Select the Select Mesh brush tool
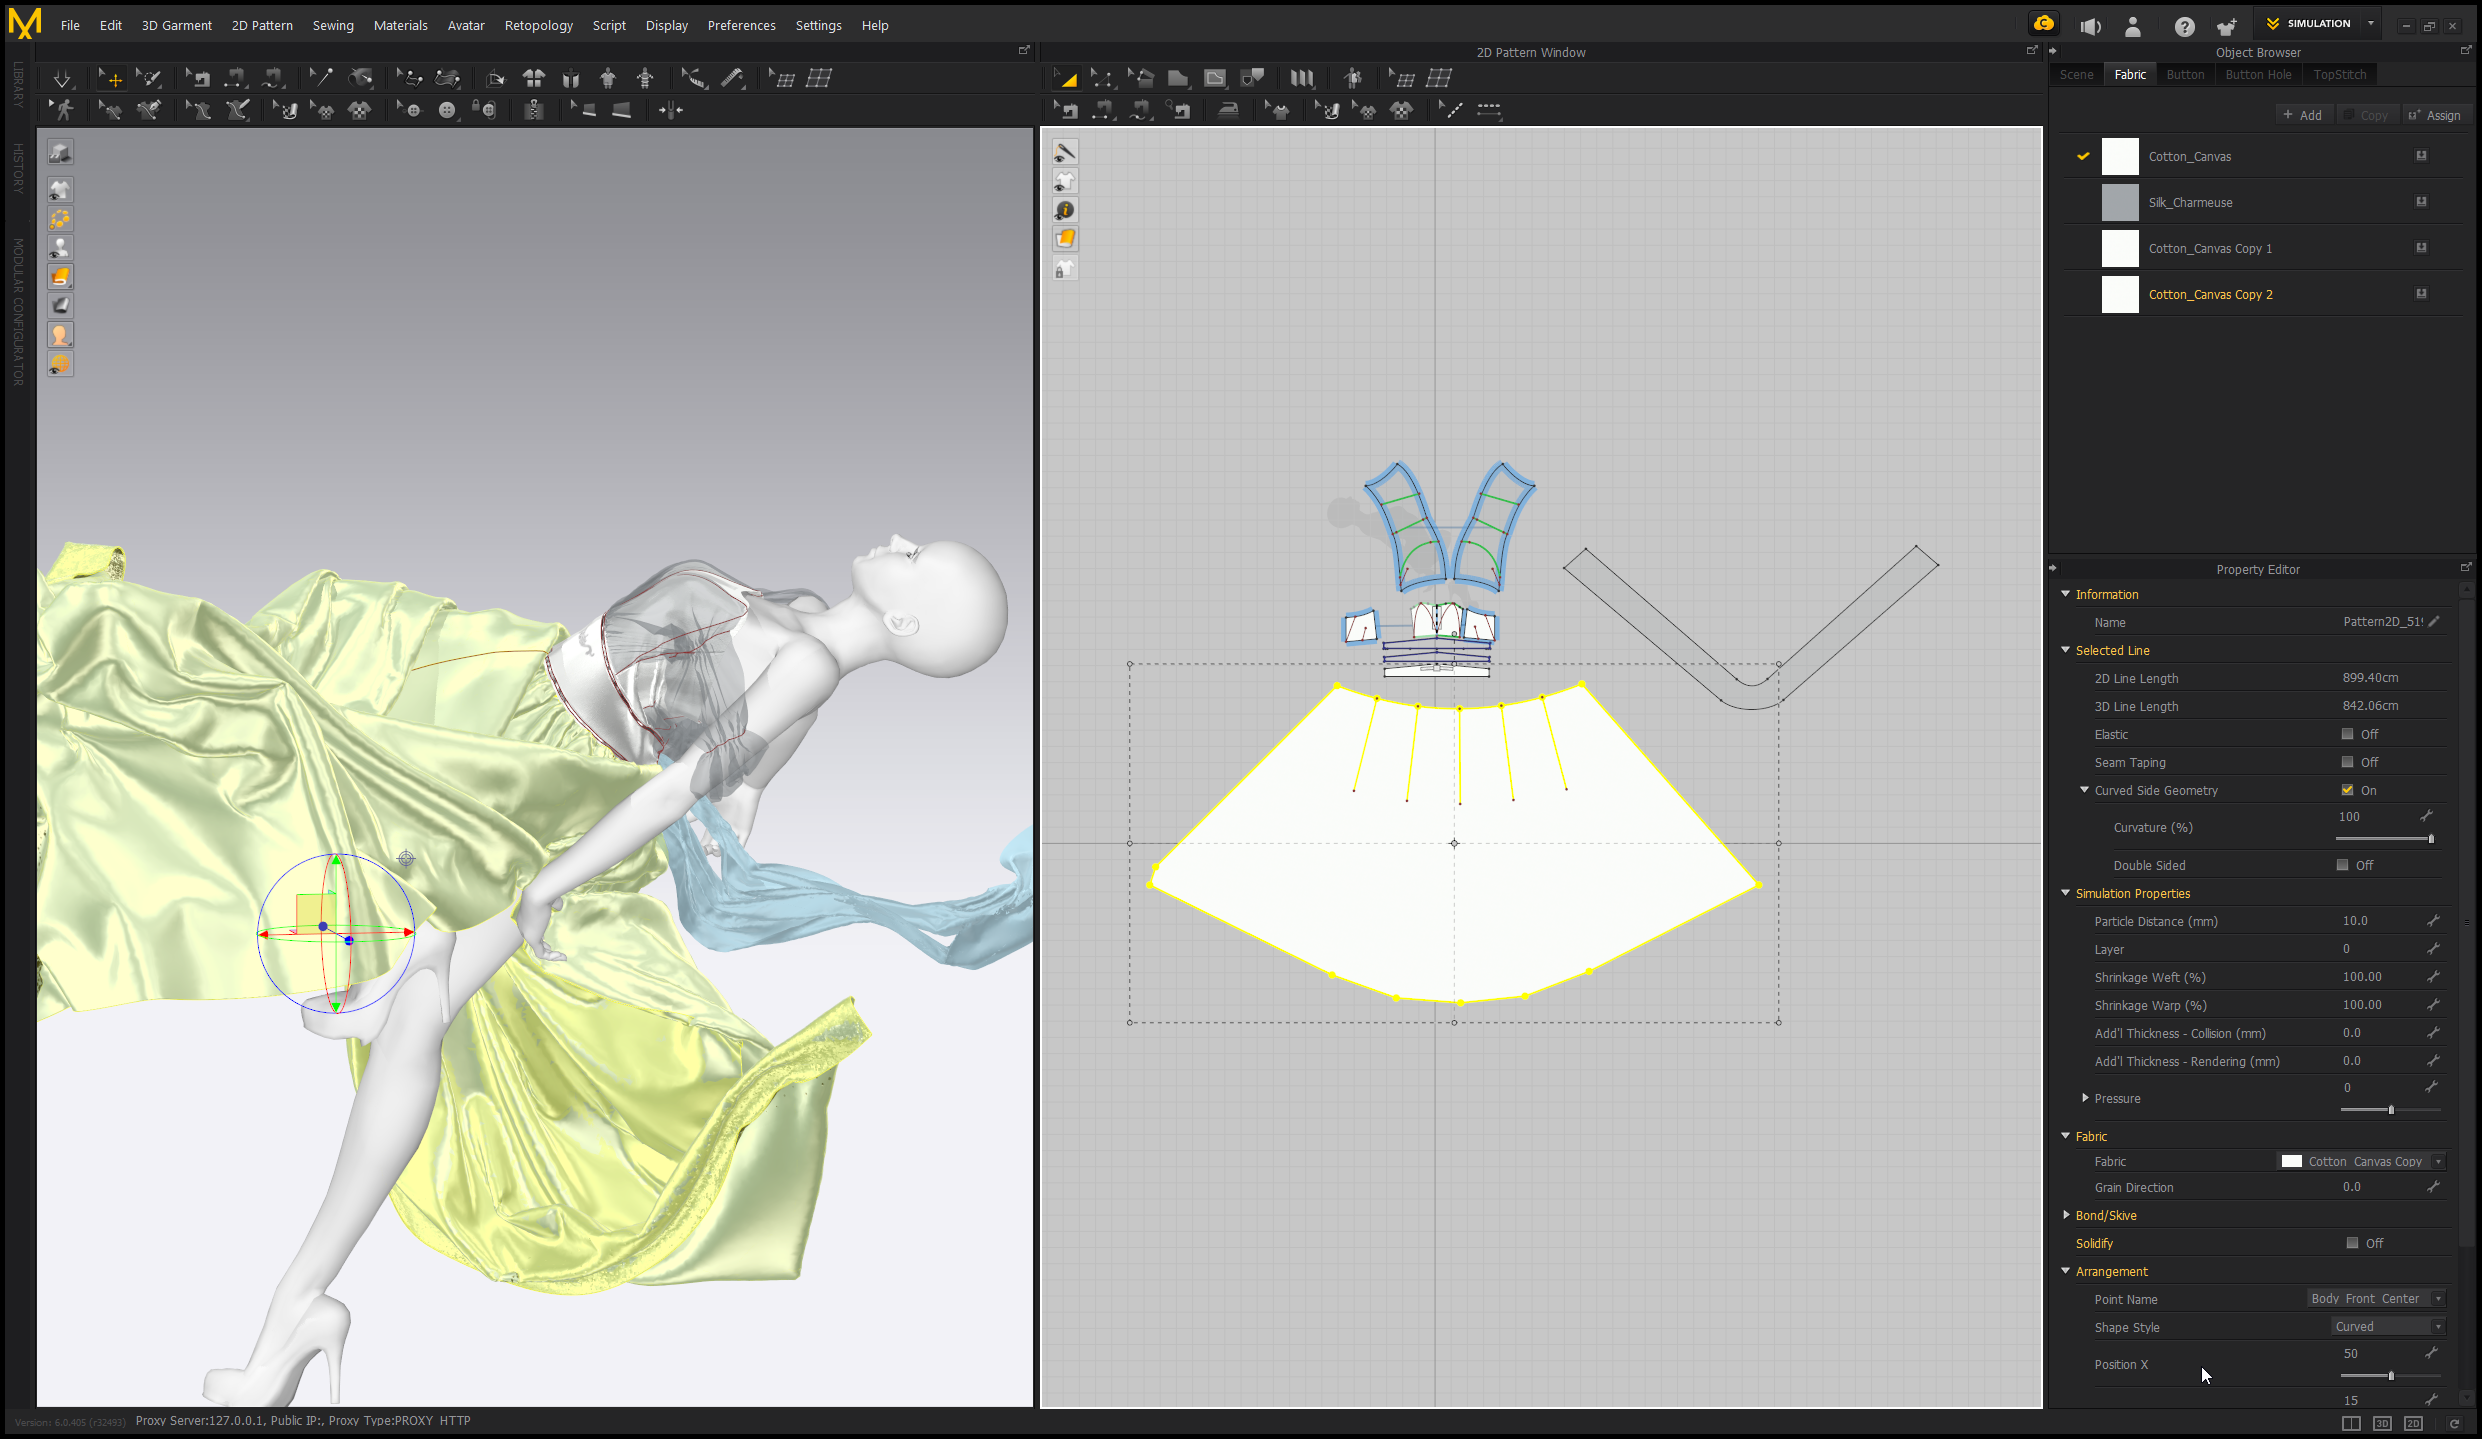This screenshot has height=1439, width=2482. click(x=149, y=78)
